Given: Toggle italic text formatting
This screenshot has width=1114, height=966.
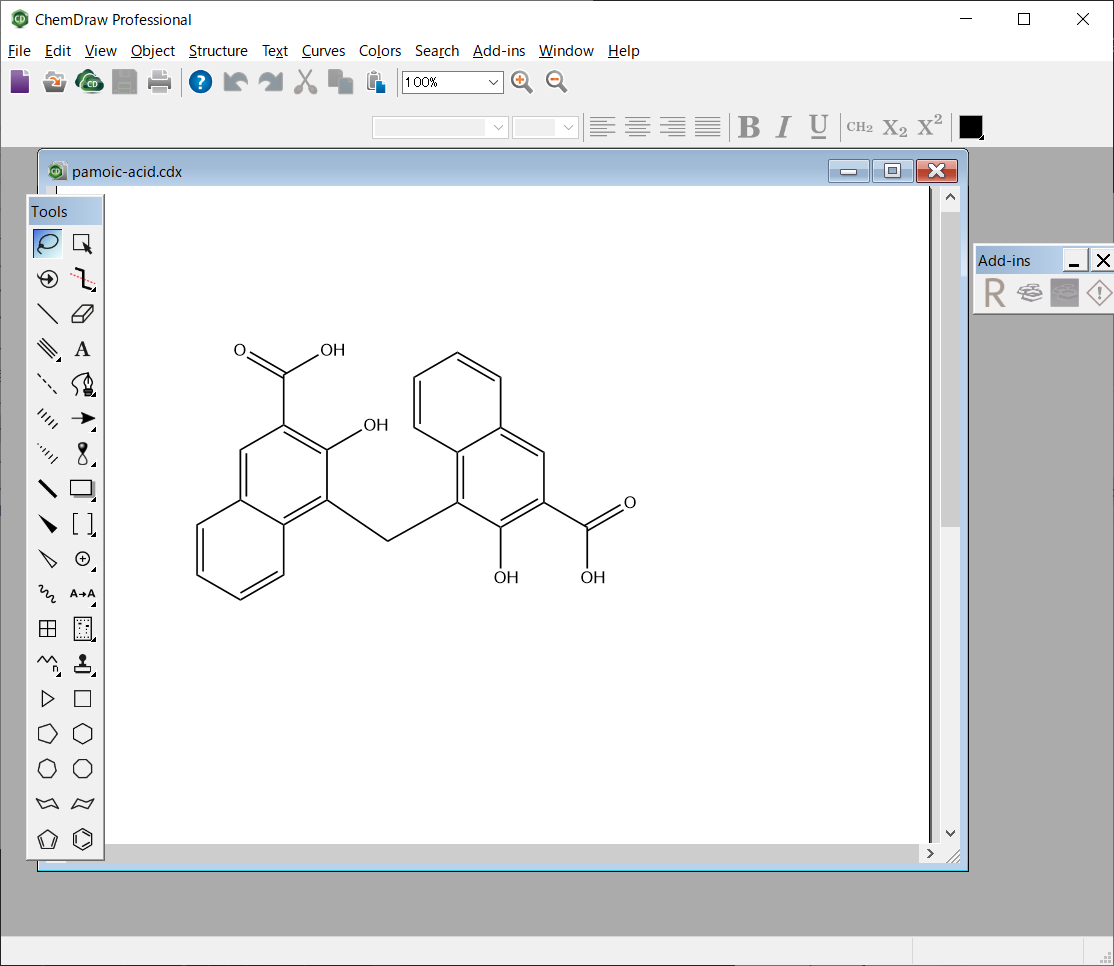Looking at the screenshot, I should (x=783, y=126).
